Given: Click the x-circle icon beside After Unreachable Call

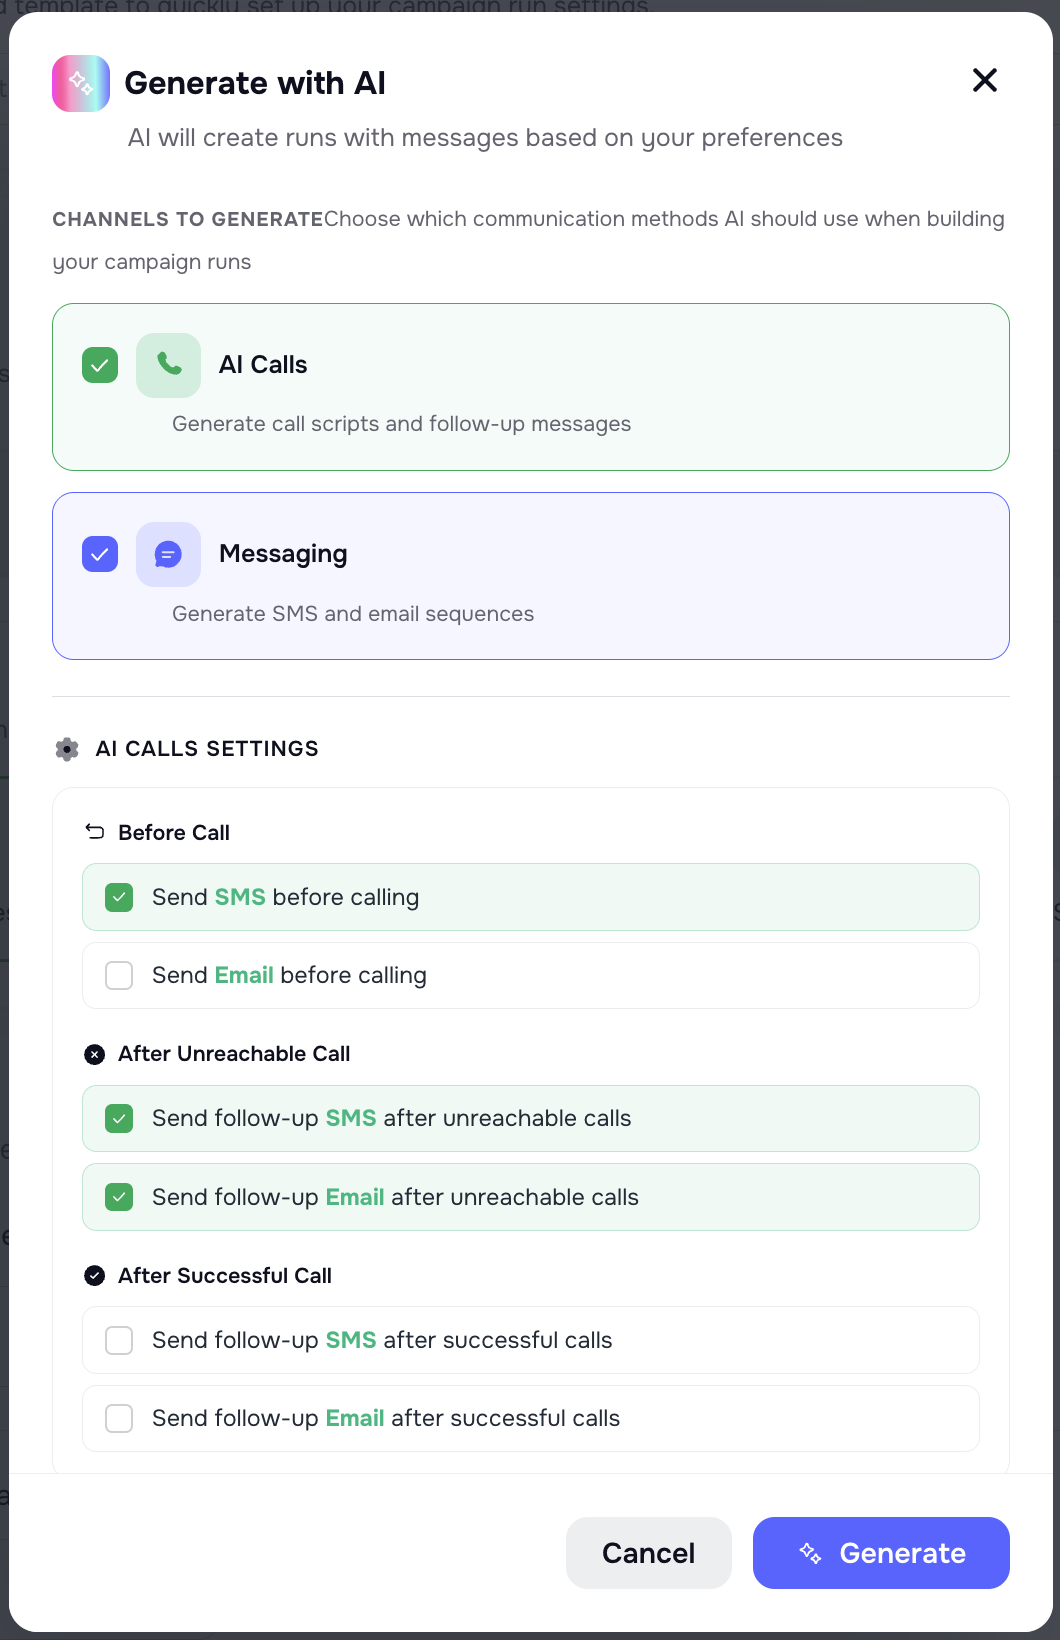Looking at the screenshot, I should 93,1054.
